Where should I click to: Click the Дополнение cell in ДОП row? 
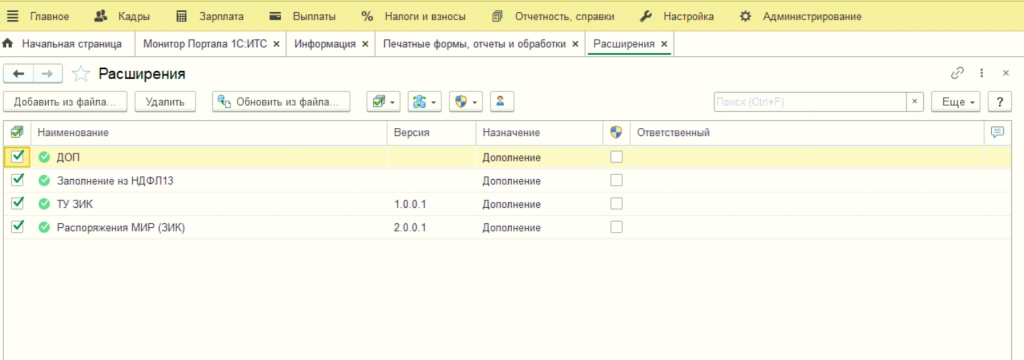[511, 157]
